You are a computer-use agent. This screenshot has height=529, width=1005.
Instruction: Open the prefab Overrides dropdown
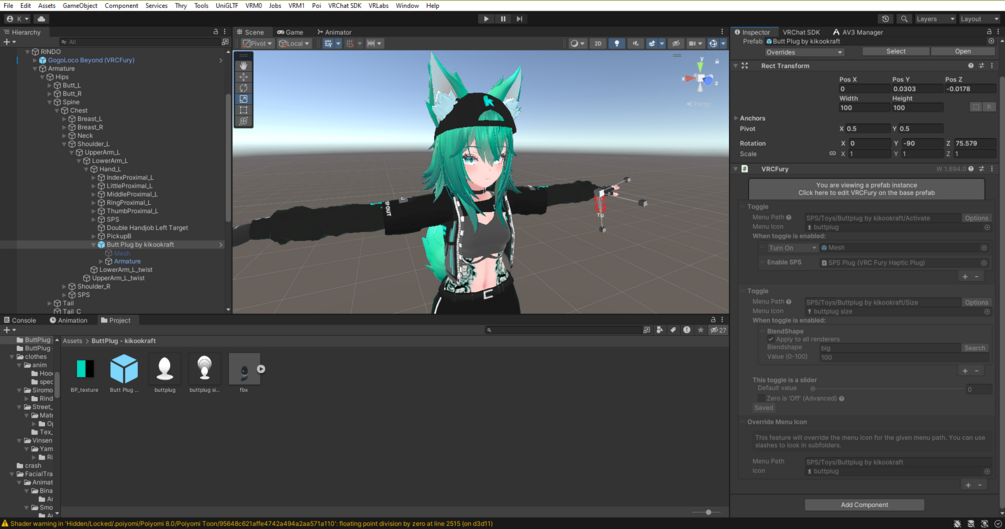tap(804, 53)
